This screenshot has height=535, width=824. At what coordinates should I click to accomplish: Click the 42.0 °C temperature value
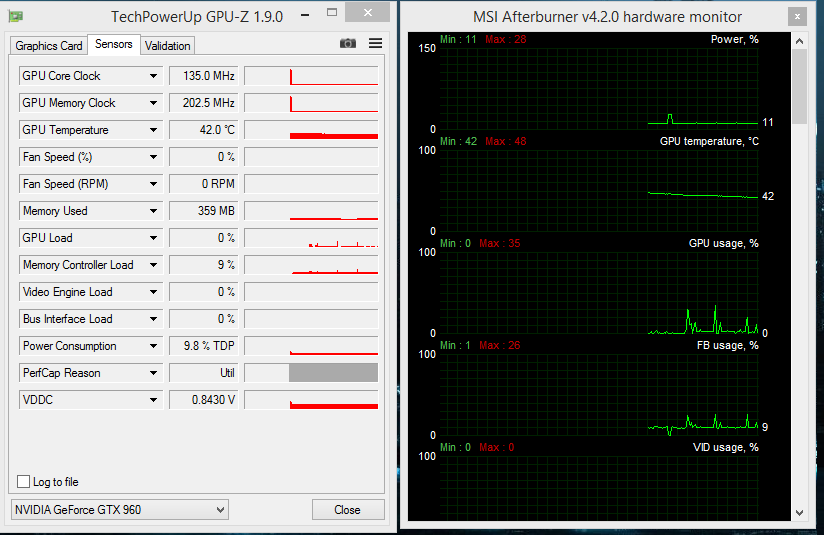point(203,130)
